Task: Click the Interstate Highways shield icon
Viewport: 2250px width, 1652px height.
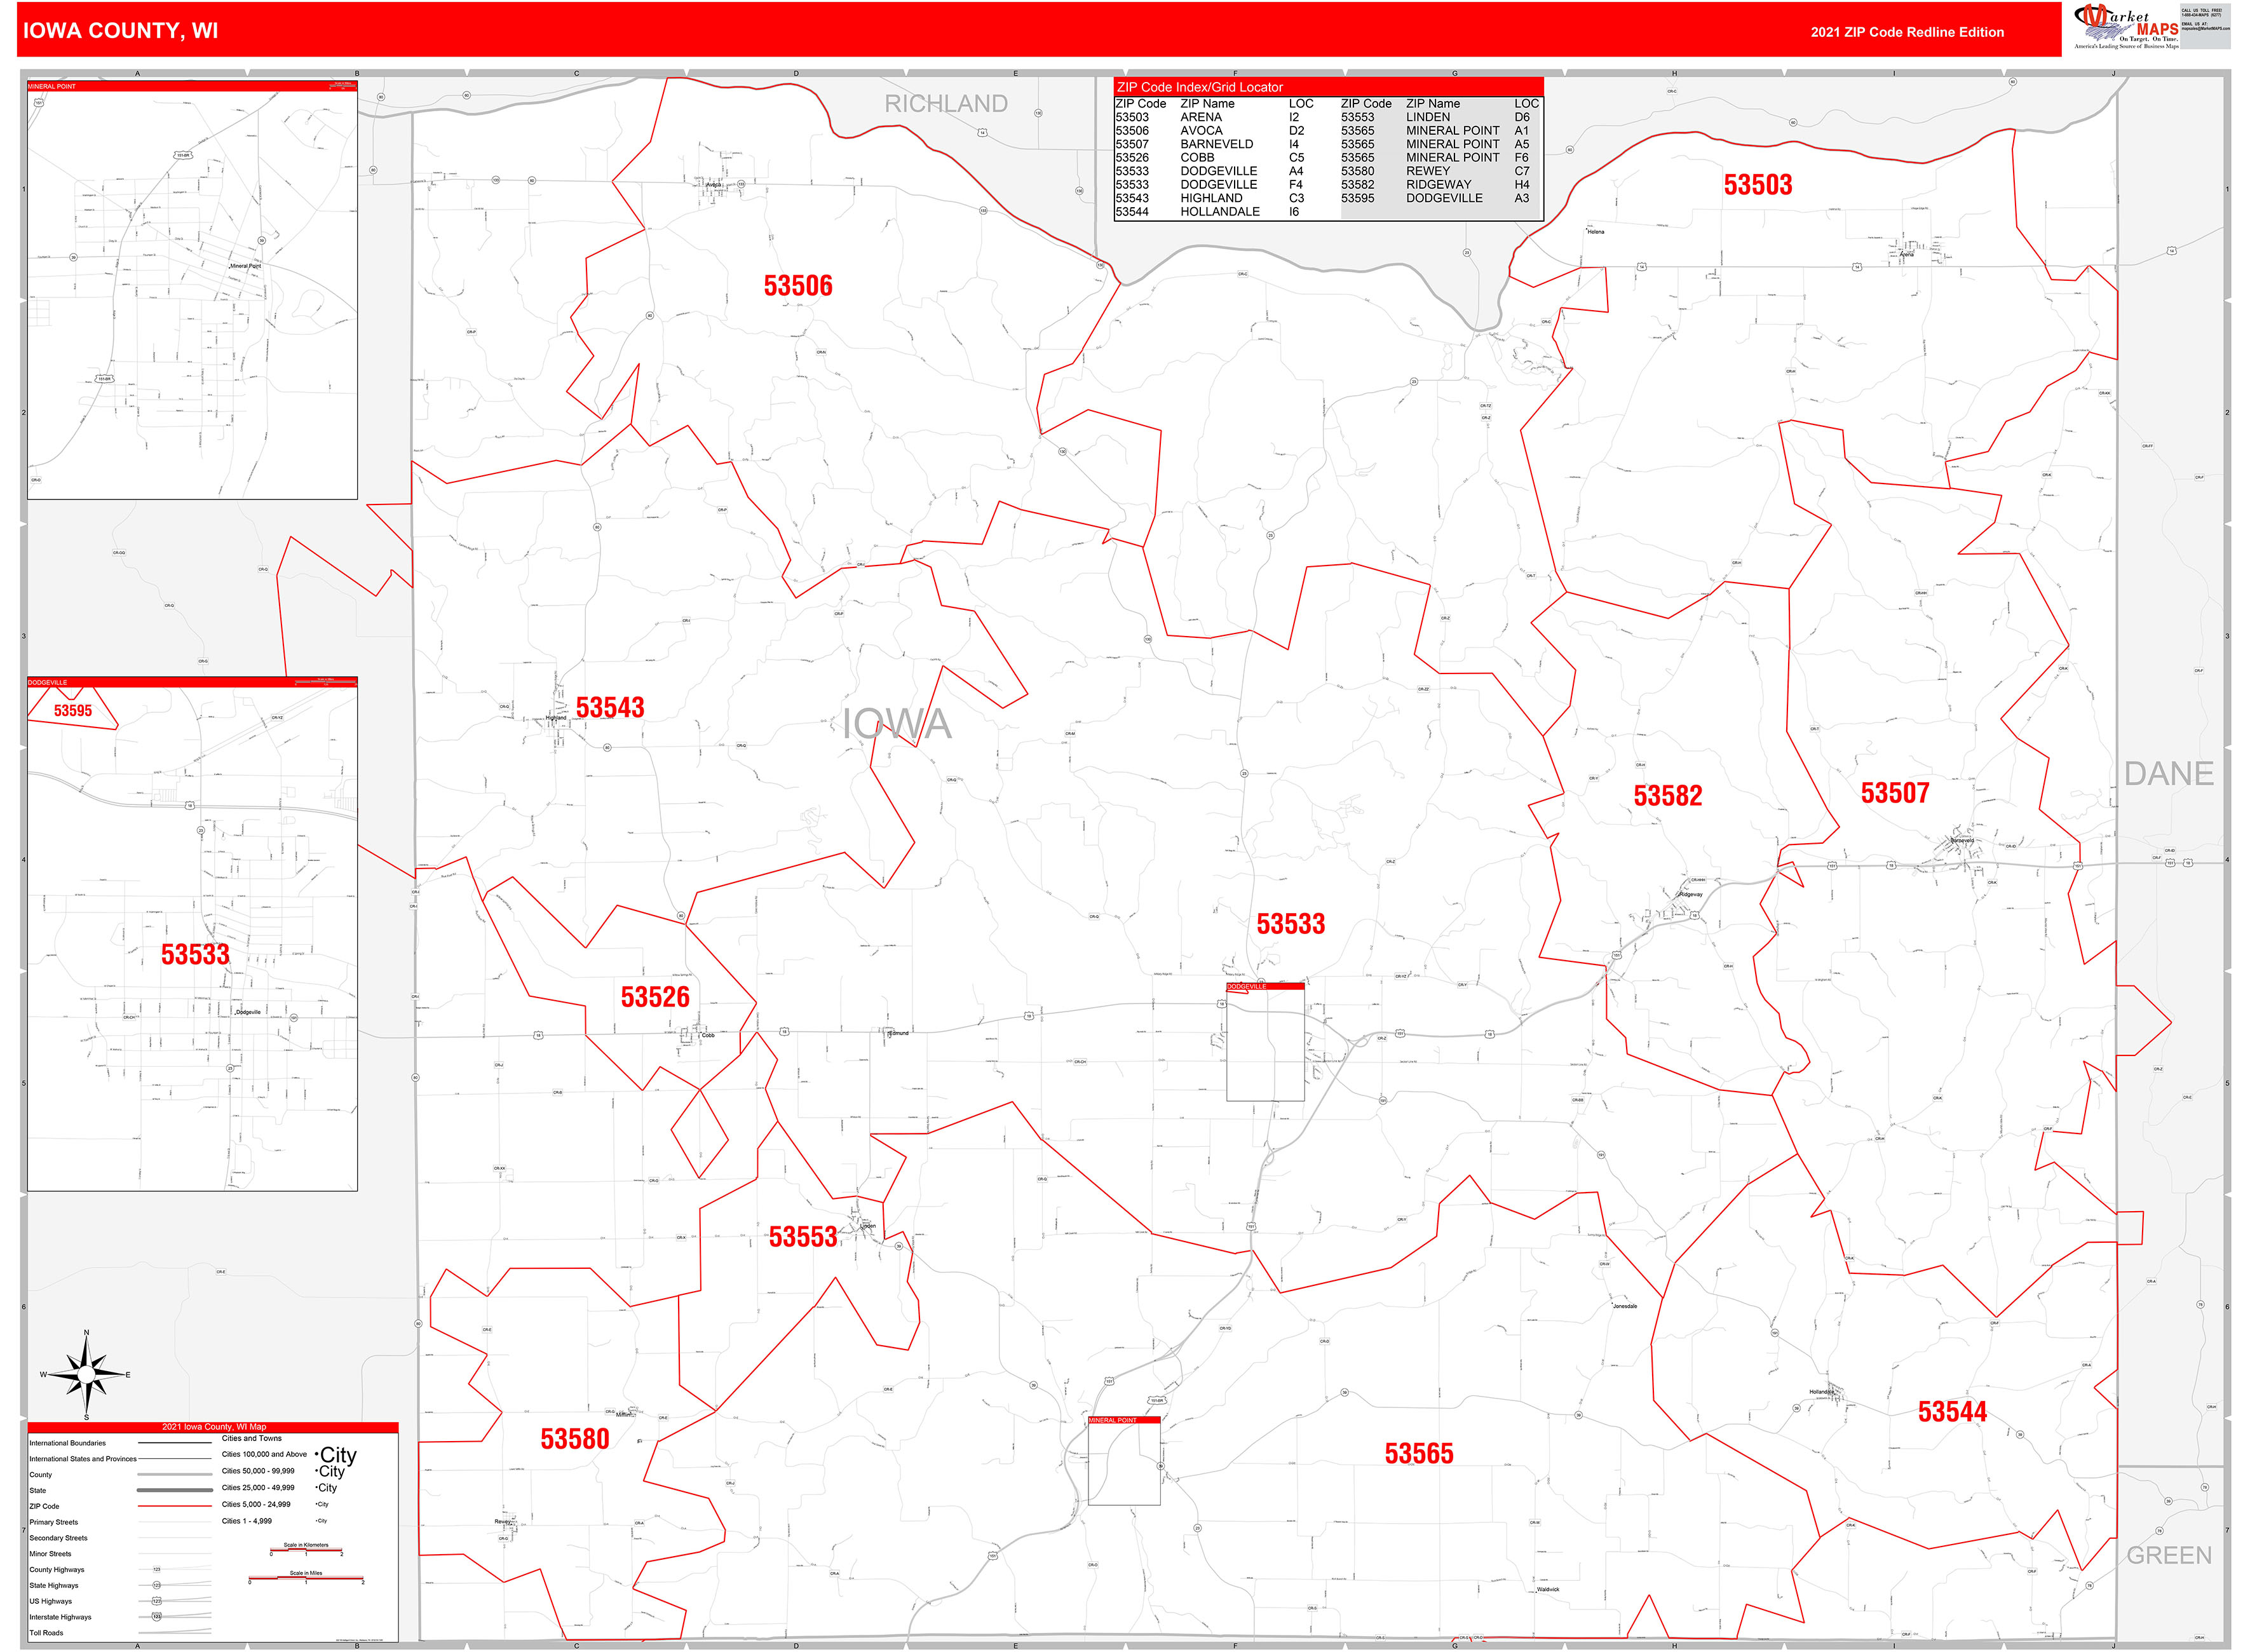Action: [157, 1617]
